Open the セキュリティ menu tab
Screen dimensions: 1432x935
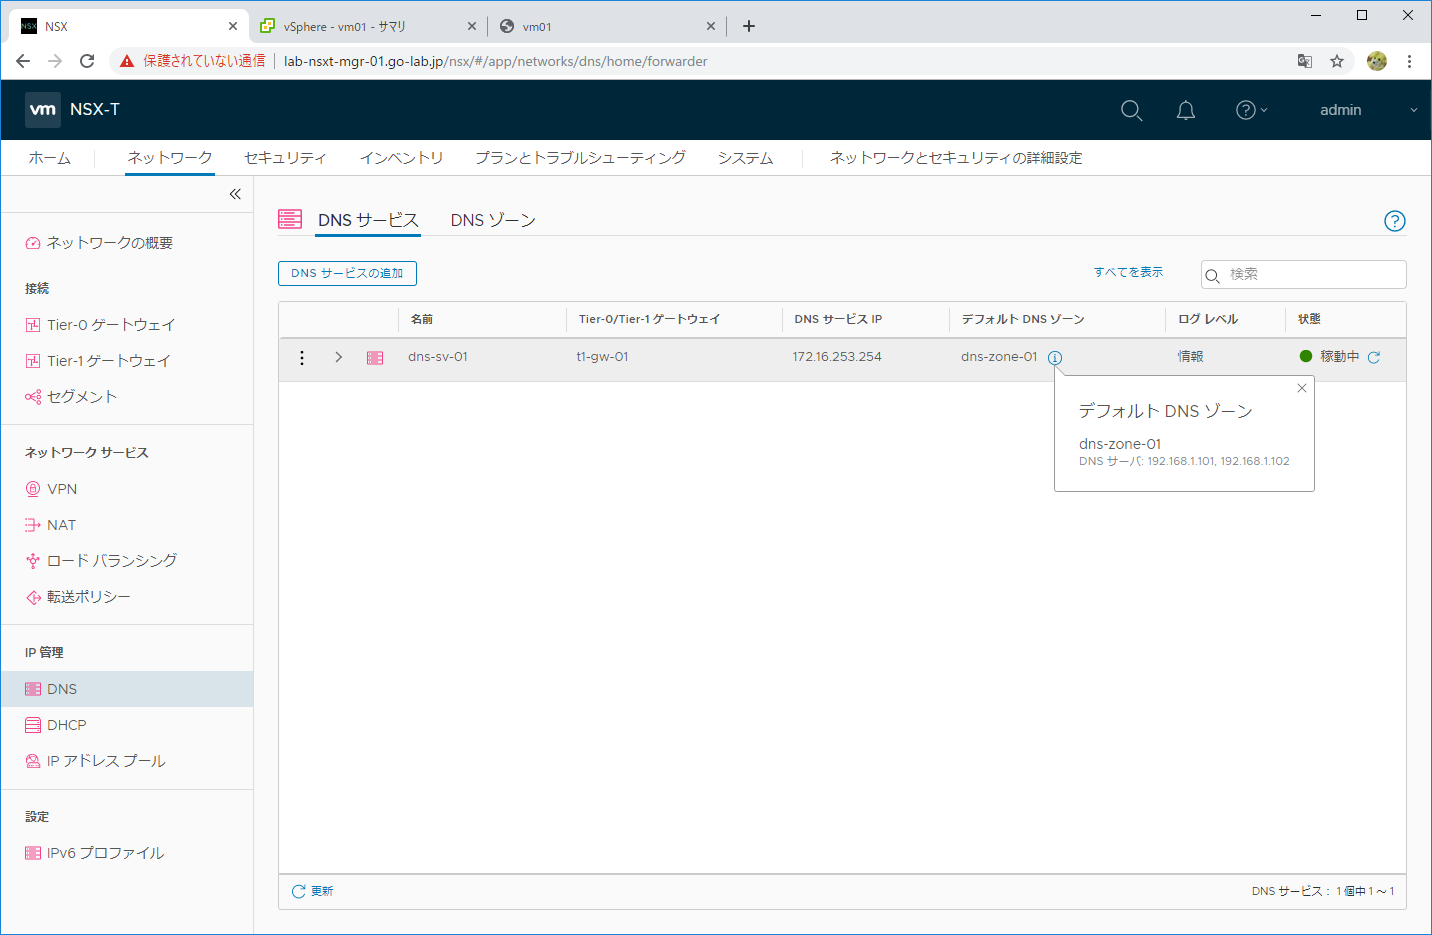click(x=285, y=158)
